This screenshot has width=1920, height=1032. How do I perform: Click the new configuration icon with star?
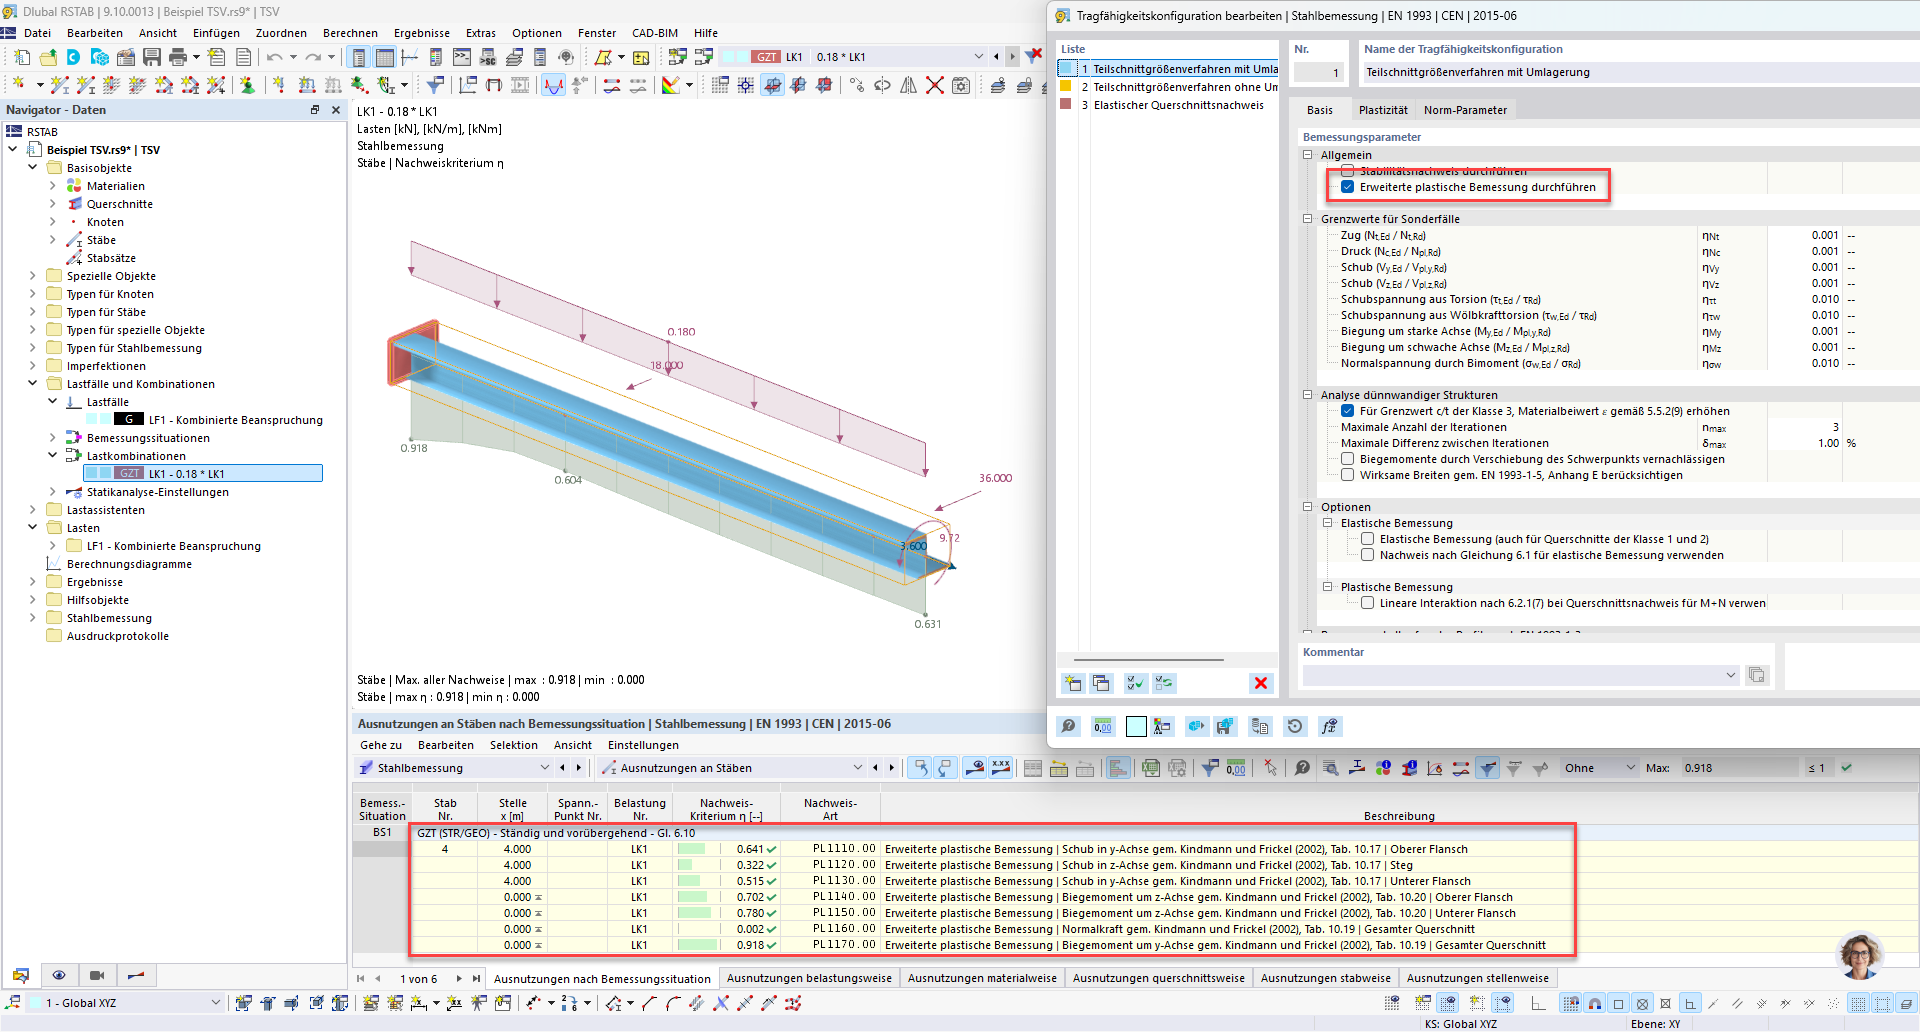click(x=1073, y=683)
